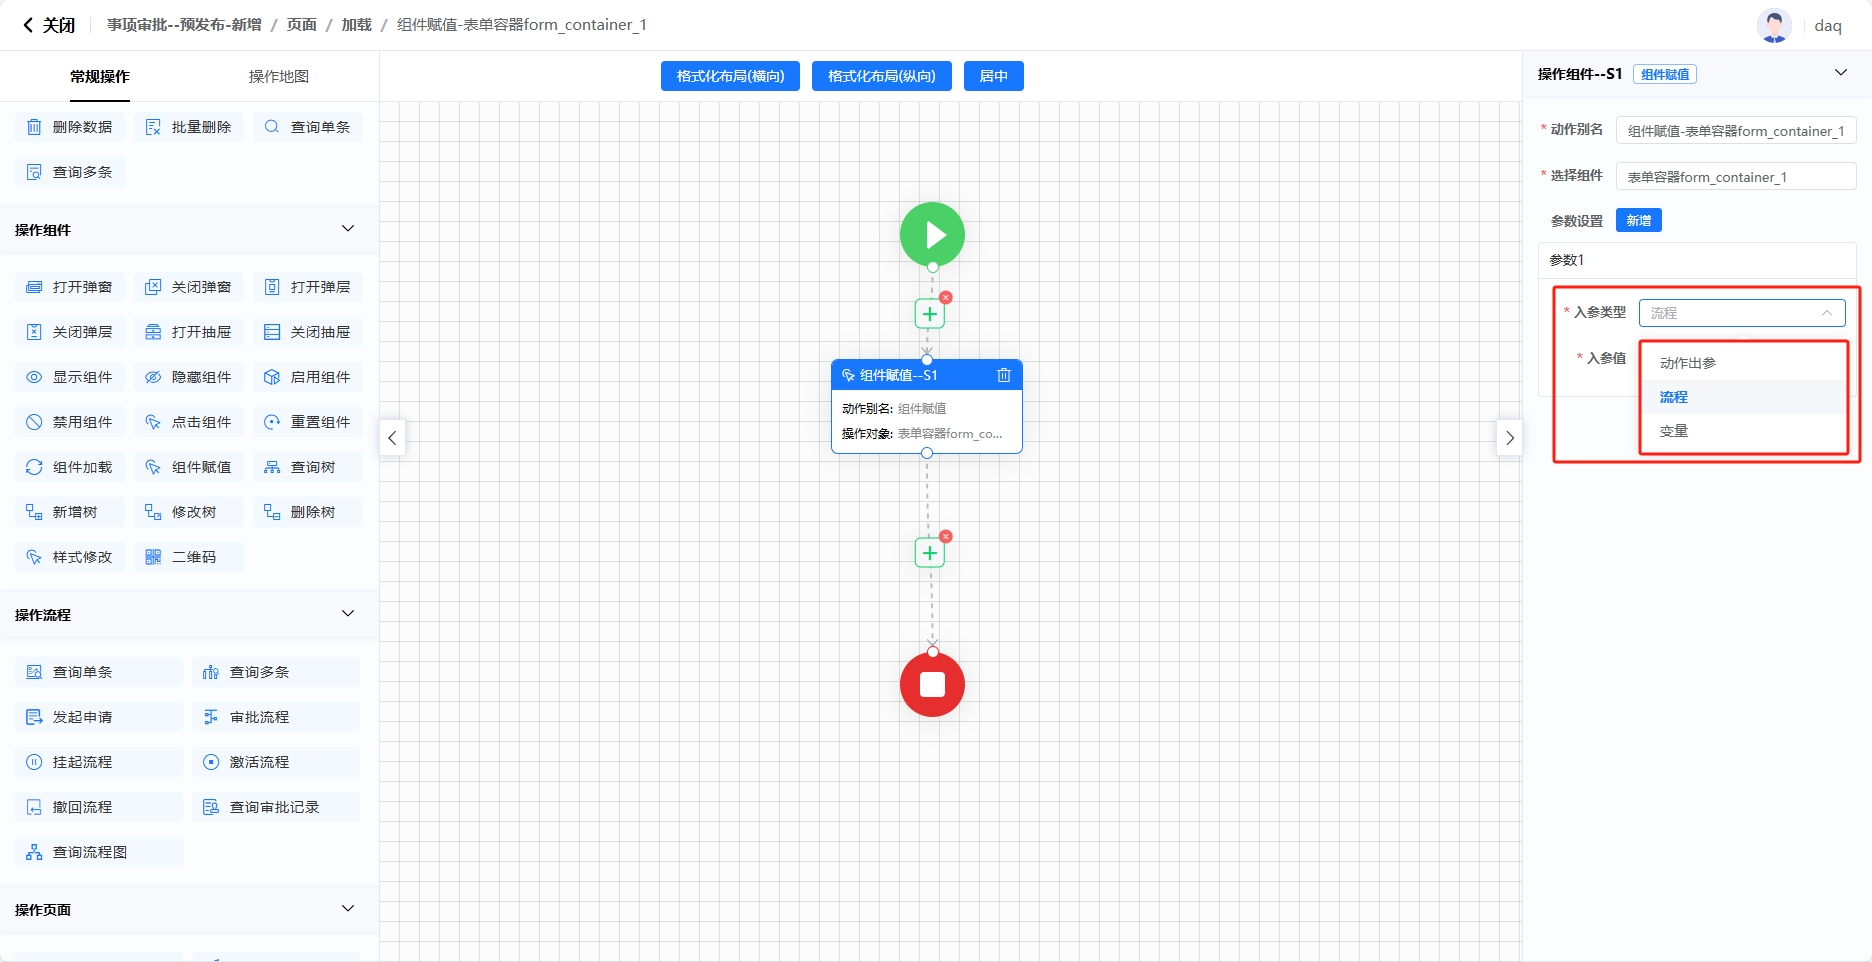Collapse the left panel with arrow
1872x962 pixels.
pyautogui.click(x=392, y=438)
